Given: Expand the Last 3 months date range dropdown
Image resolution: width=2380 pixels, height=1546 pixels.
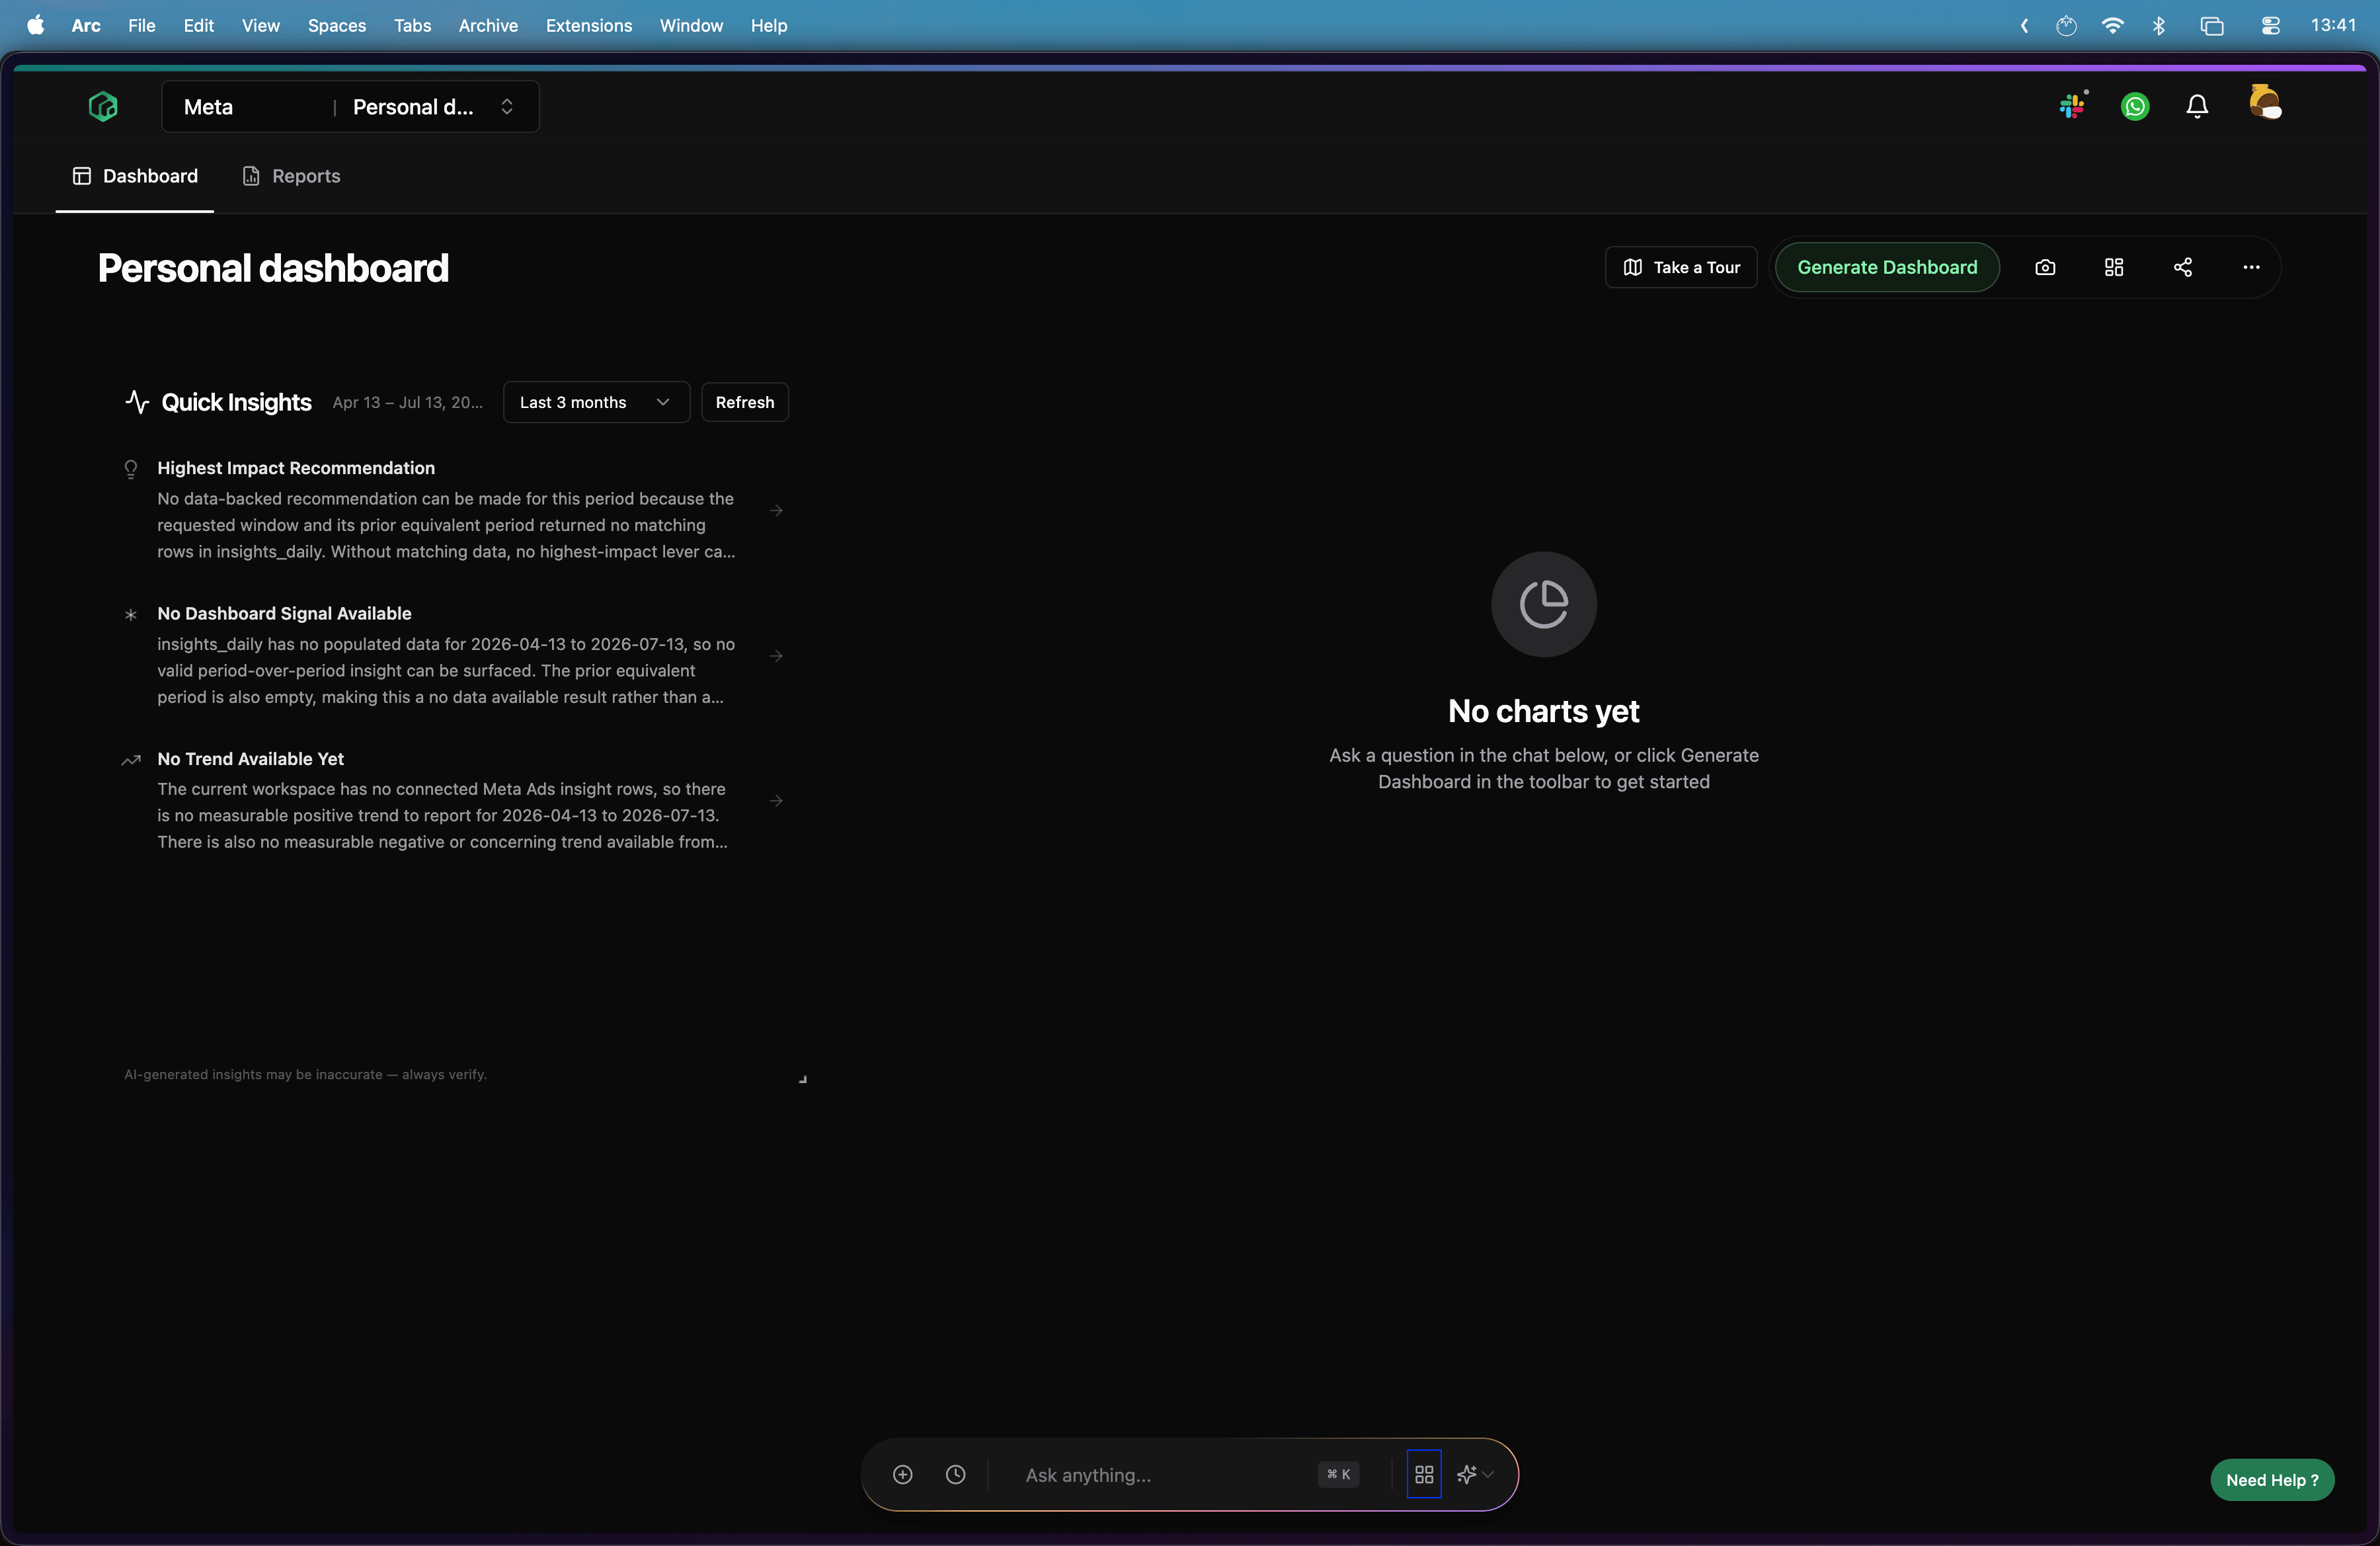Looking at the screenshot, I should click(596, 402).
